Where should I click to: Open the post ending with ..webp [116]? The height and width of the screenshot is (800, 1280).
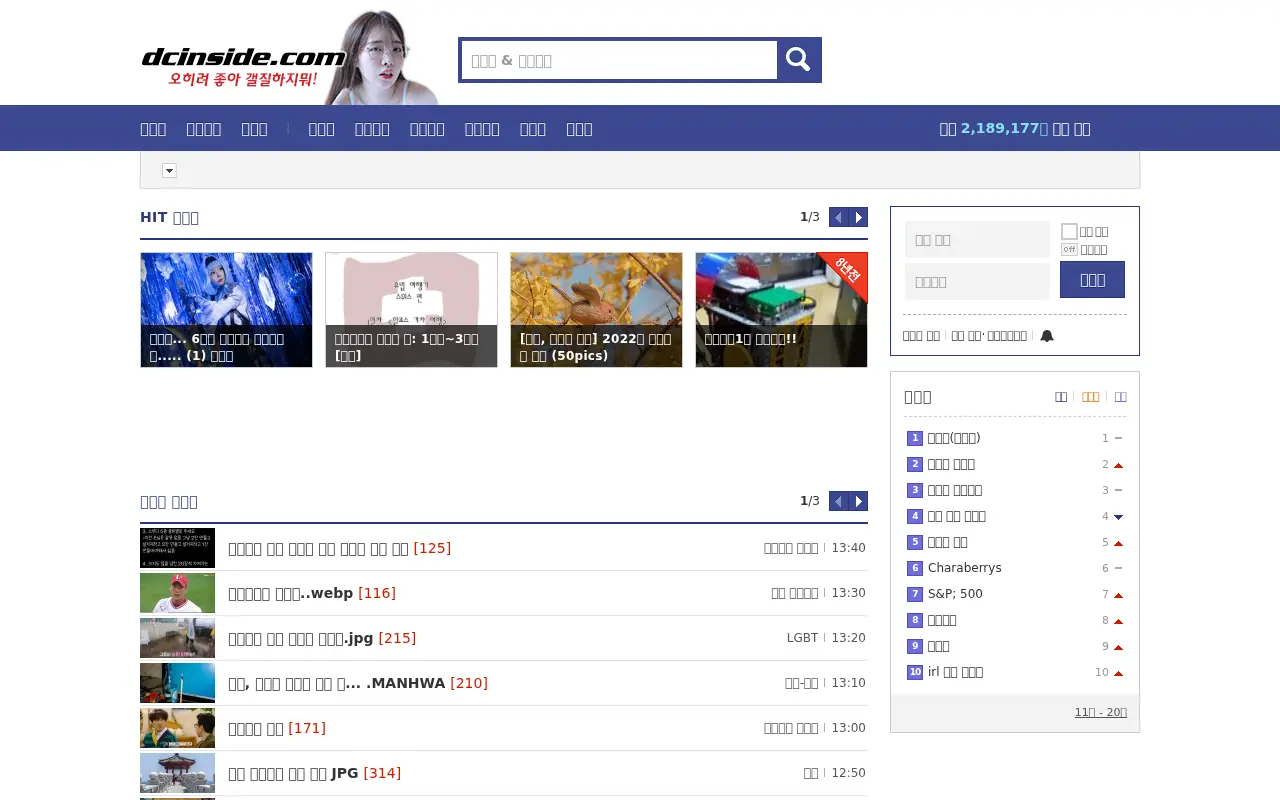point(312,593)
